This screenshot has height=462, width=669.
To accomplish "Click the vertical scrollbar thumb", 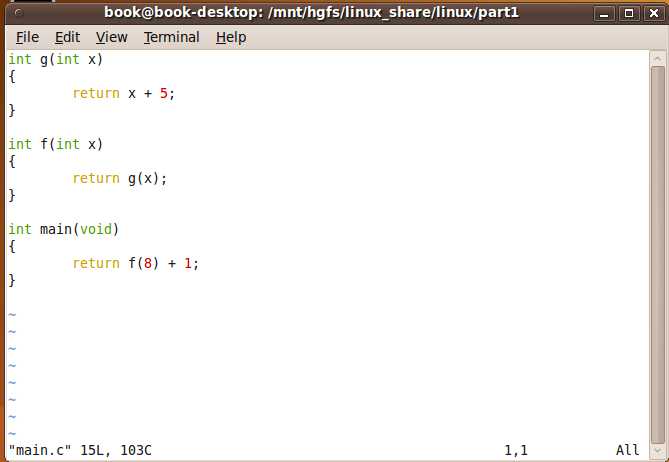I will [x=657, y=255].
